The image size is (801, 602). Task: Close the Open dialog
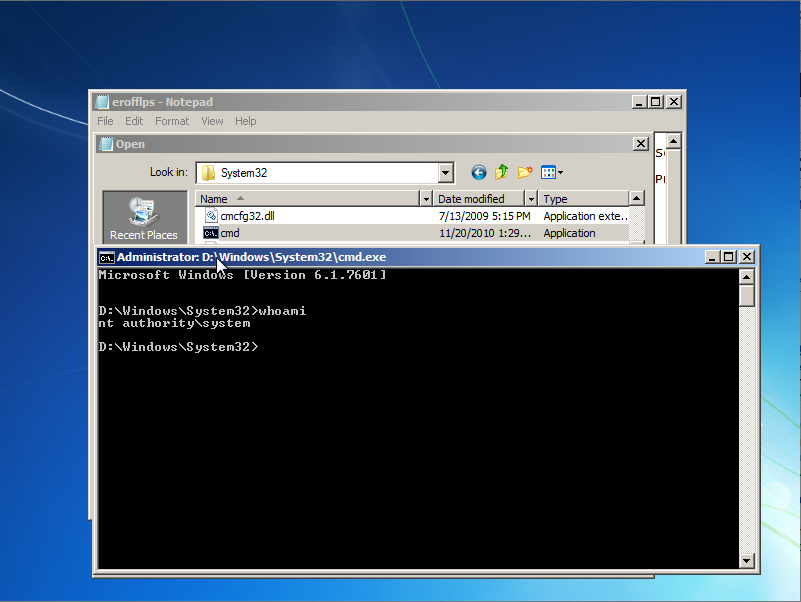click(x=641, y=144)
